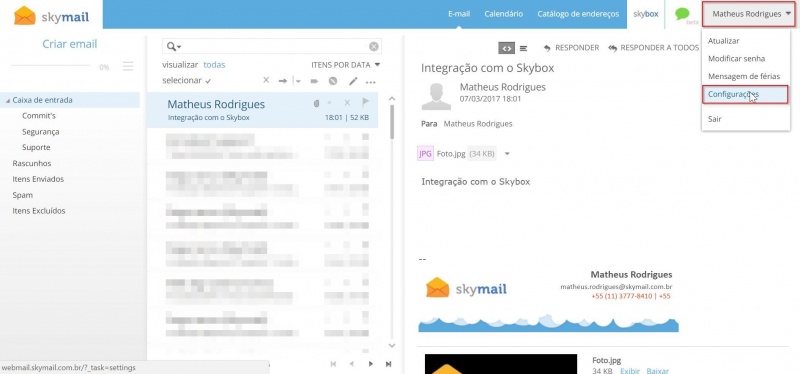The height and width of the screenshot is (374, 800).
Task: Open the Catálogo de endereços tab
Action: pyautogui.click(x=578, y=14)
